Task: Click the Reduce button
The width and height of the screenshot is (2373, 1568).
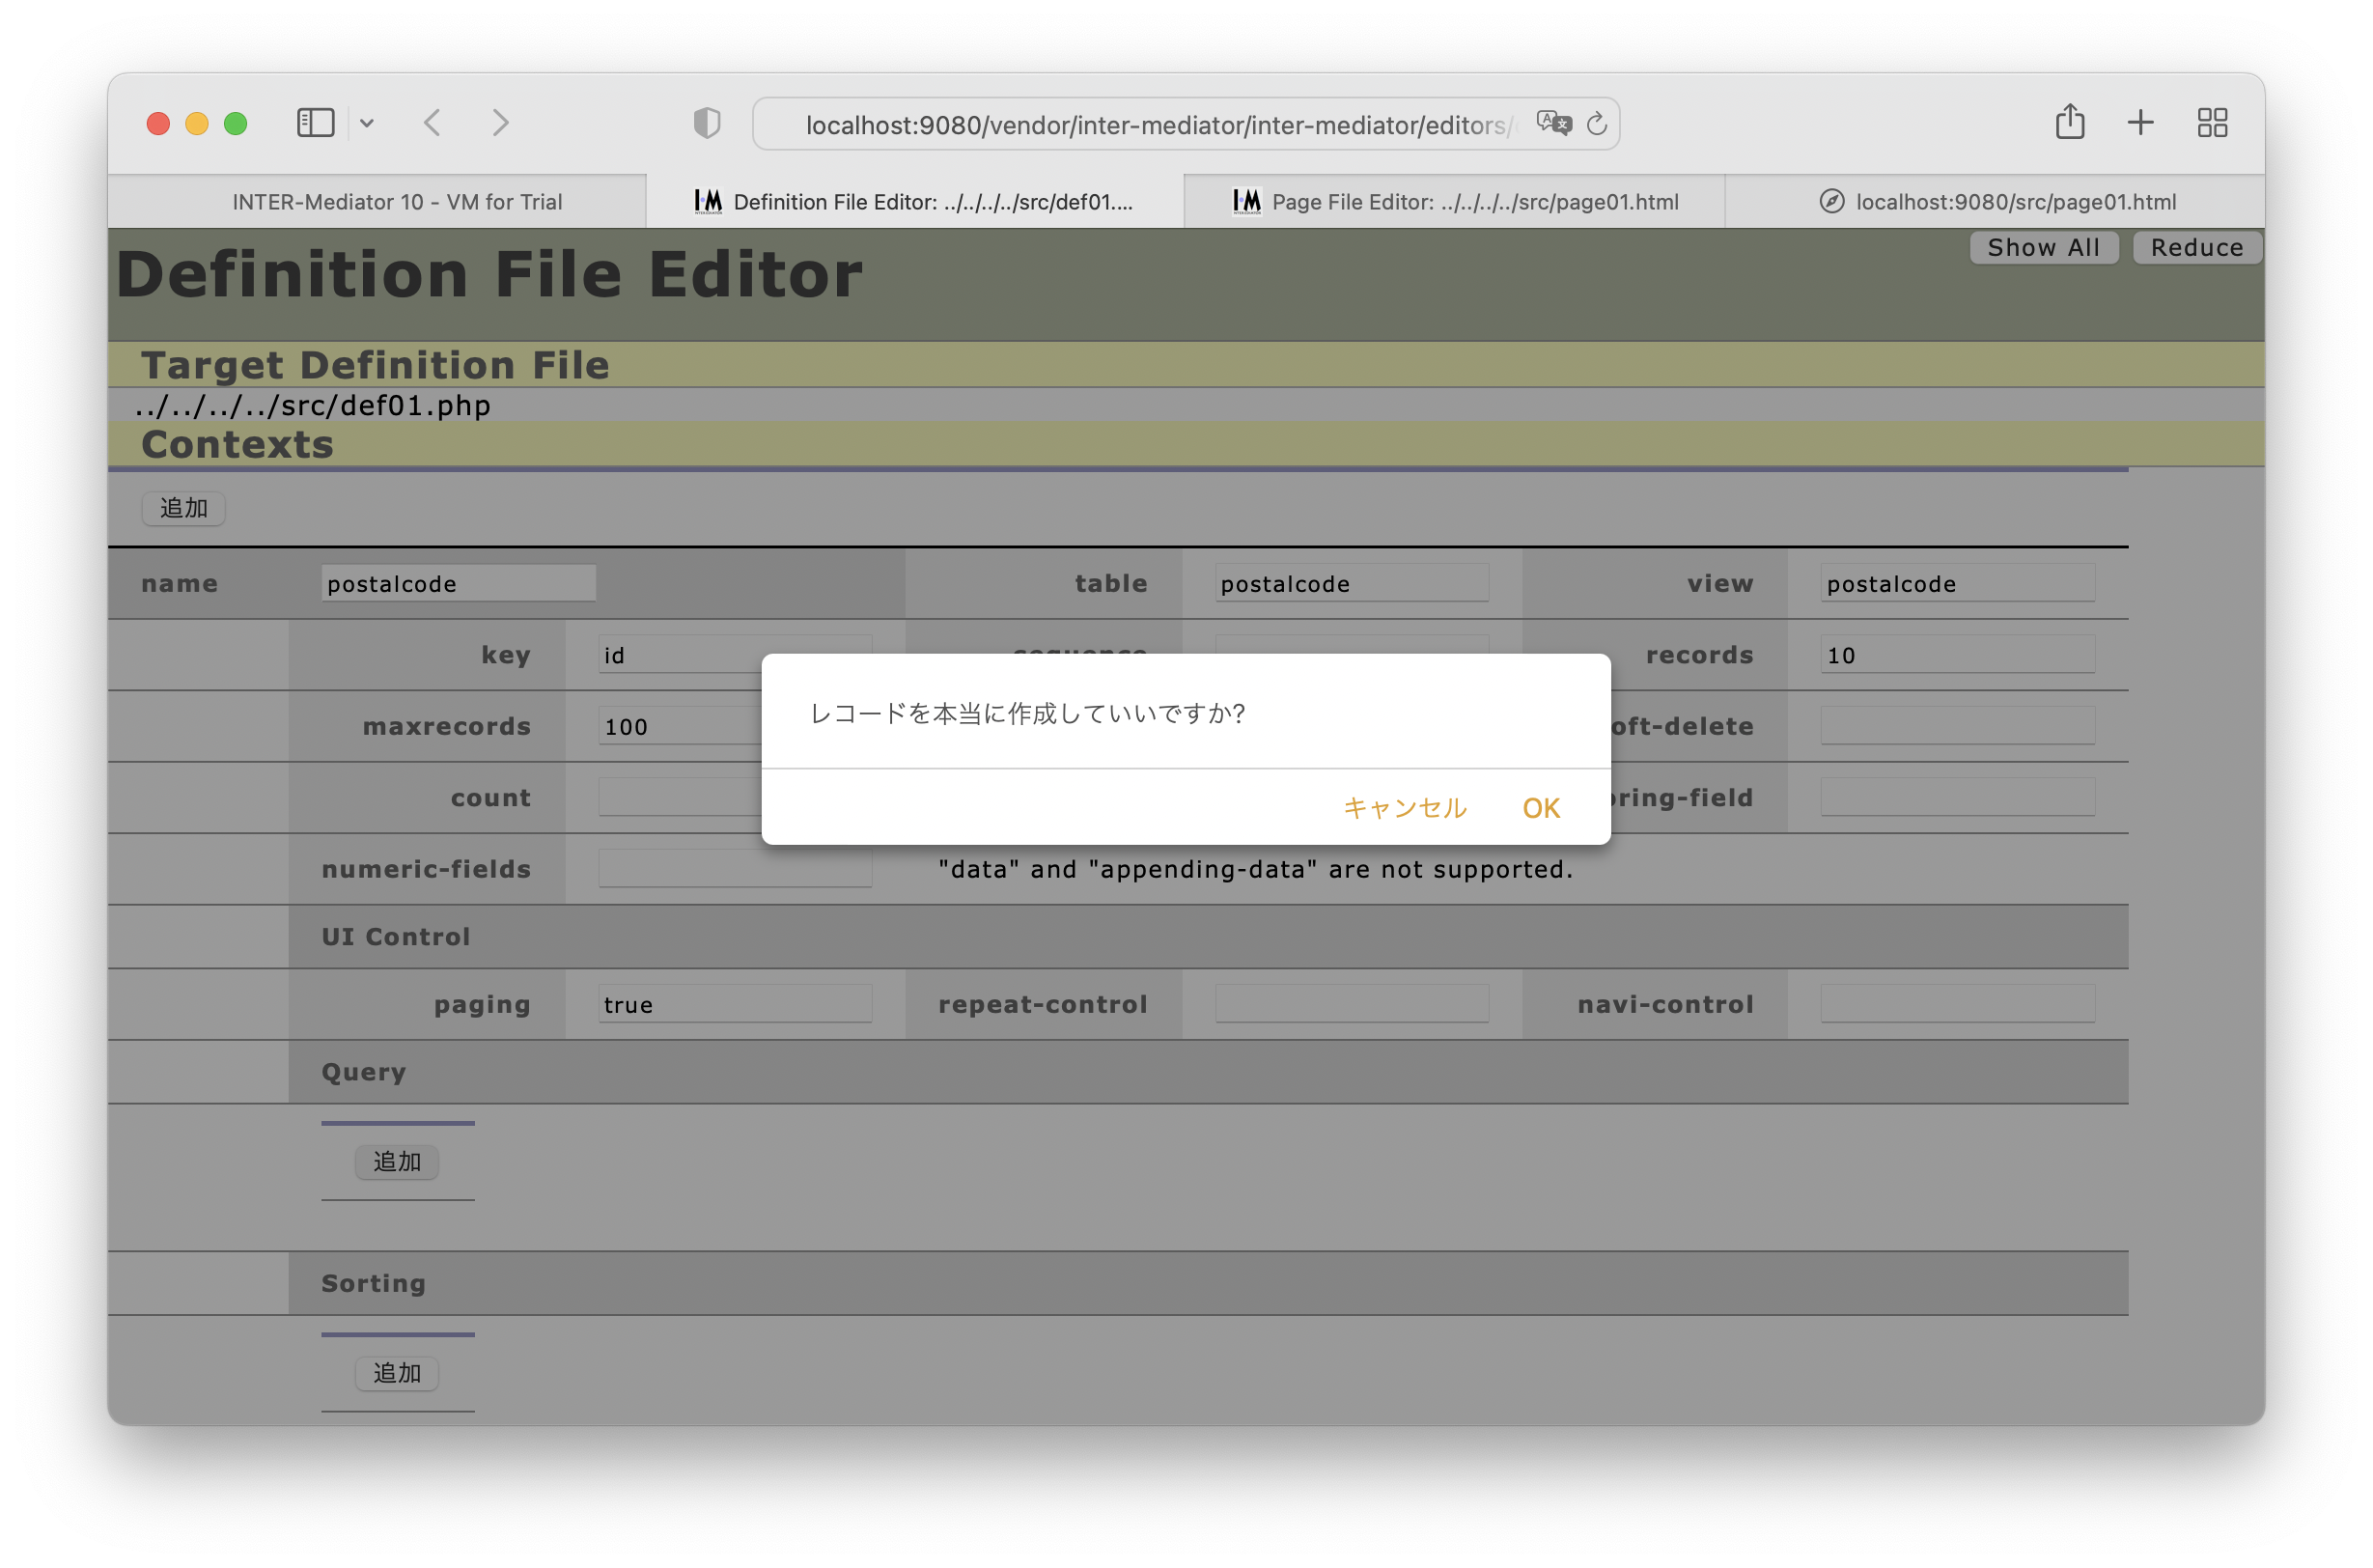Action: (x=2197, y=247)
